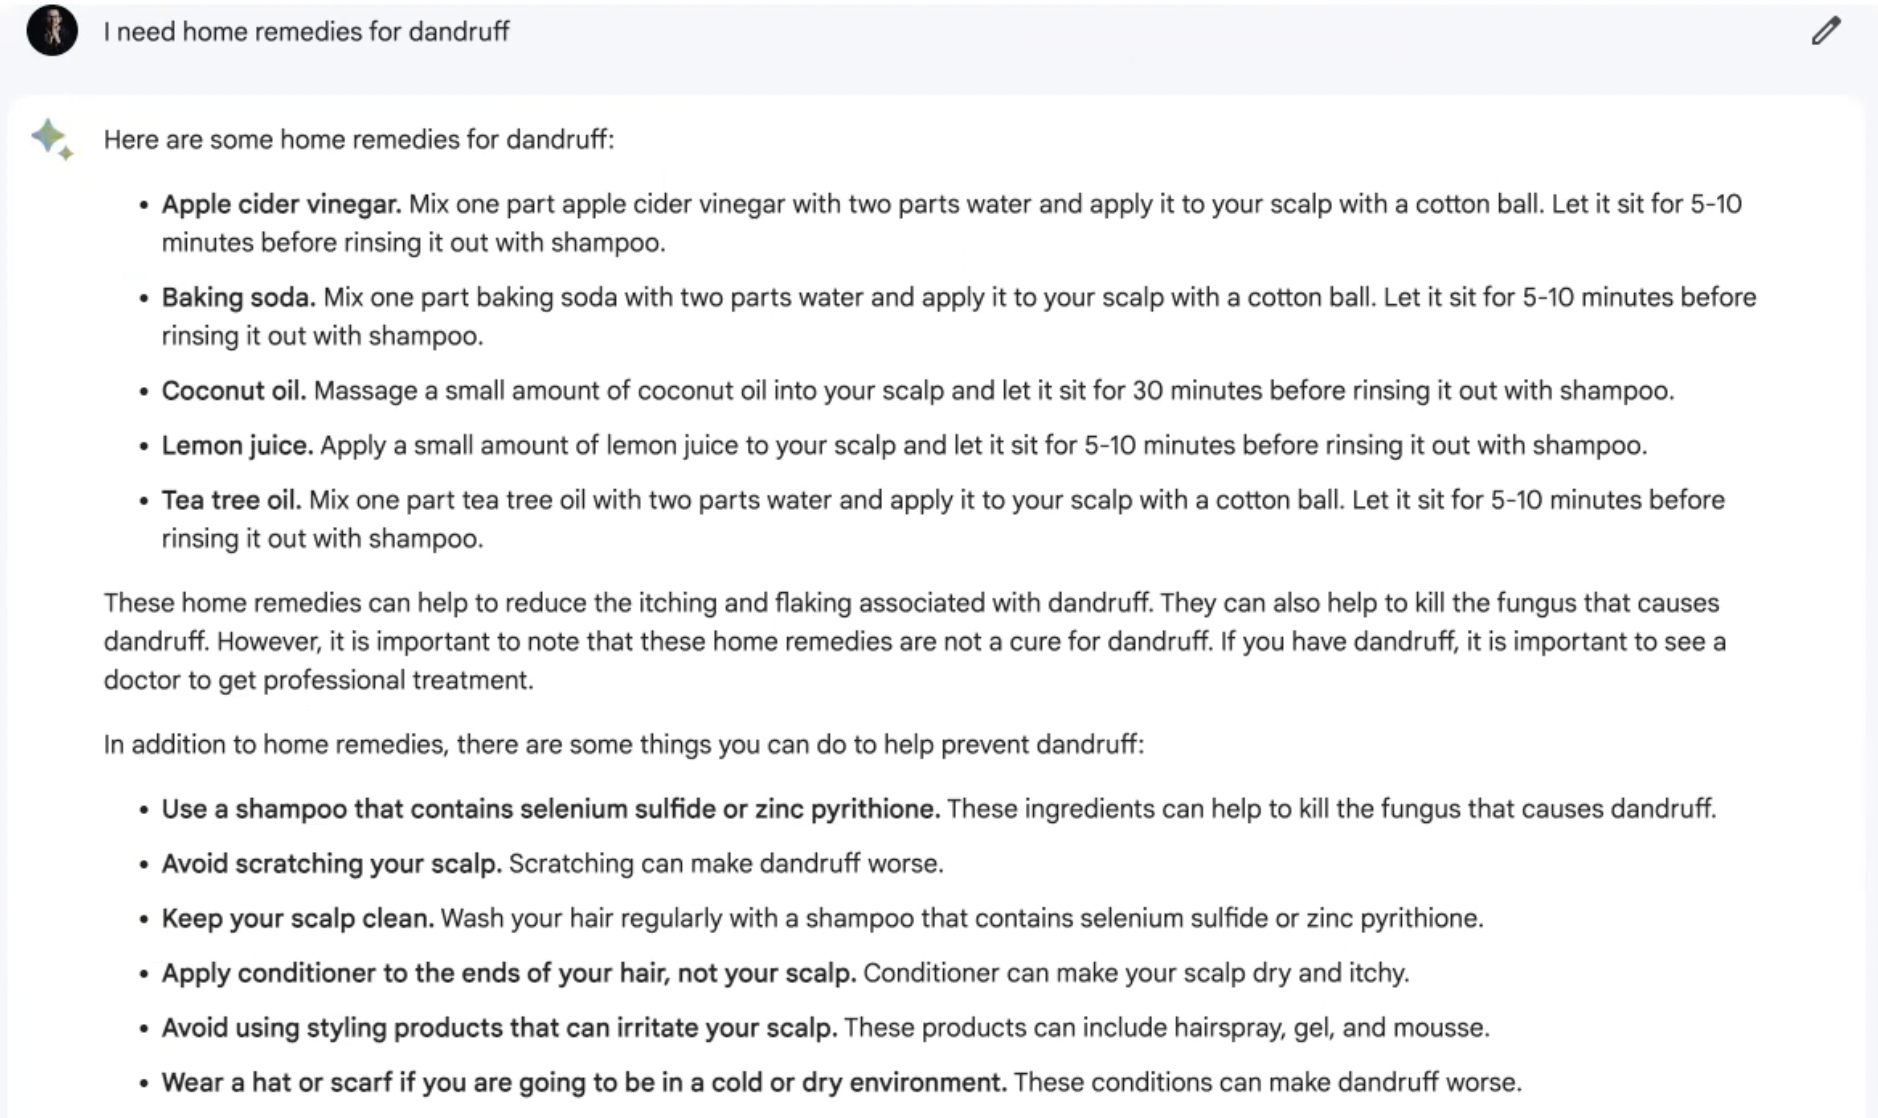Click 'Avoid scratching your scalp.' bold text
This screenshot has width=1878, height=1118.
point(331,863)
